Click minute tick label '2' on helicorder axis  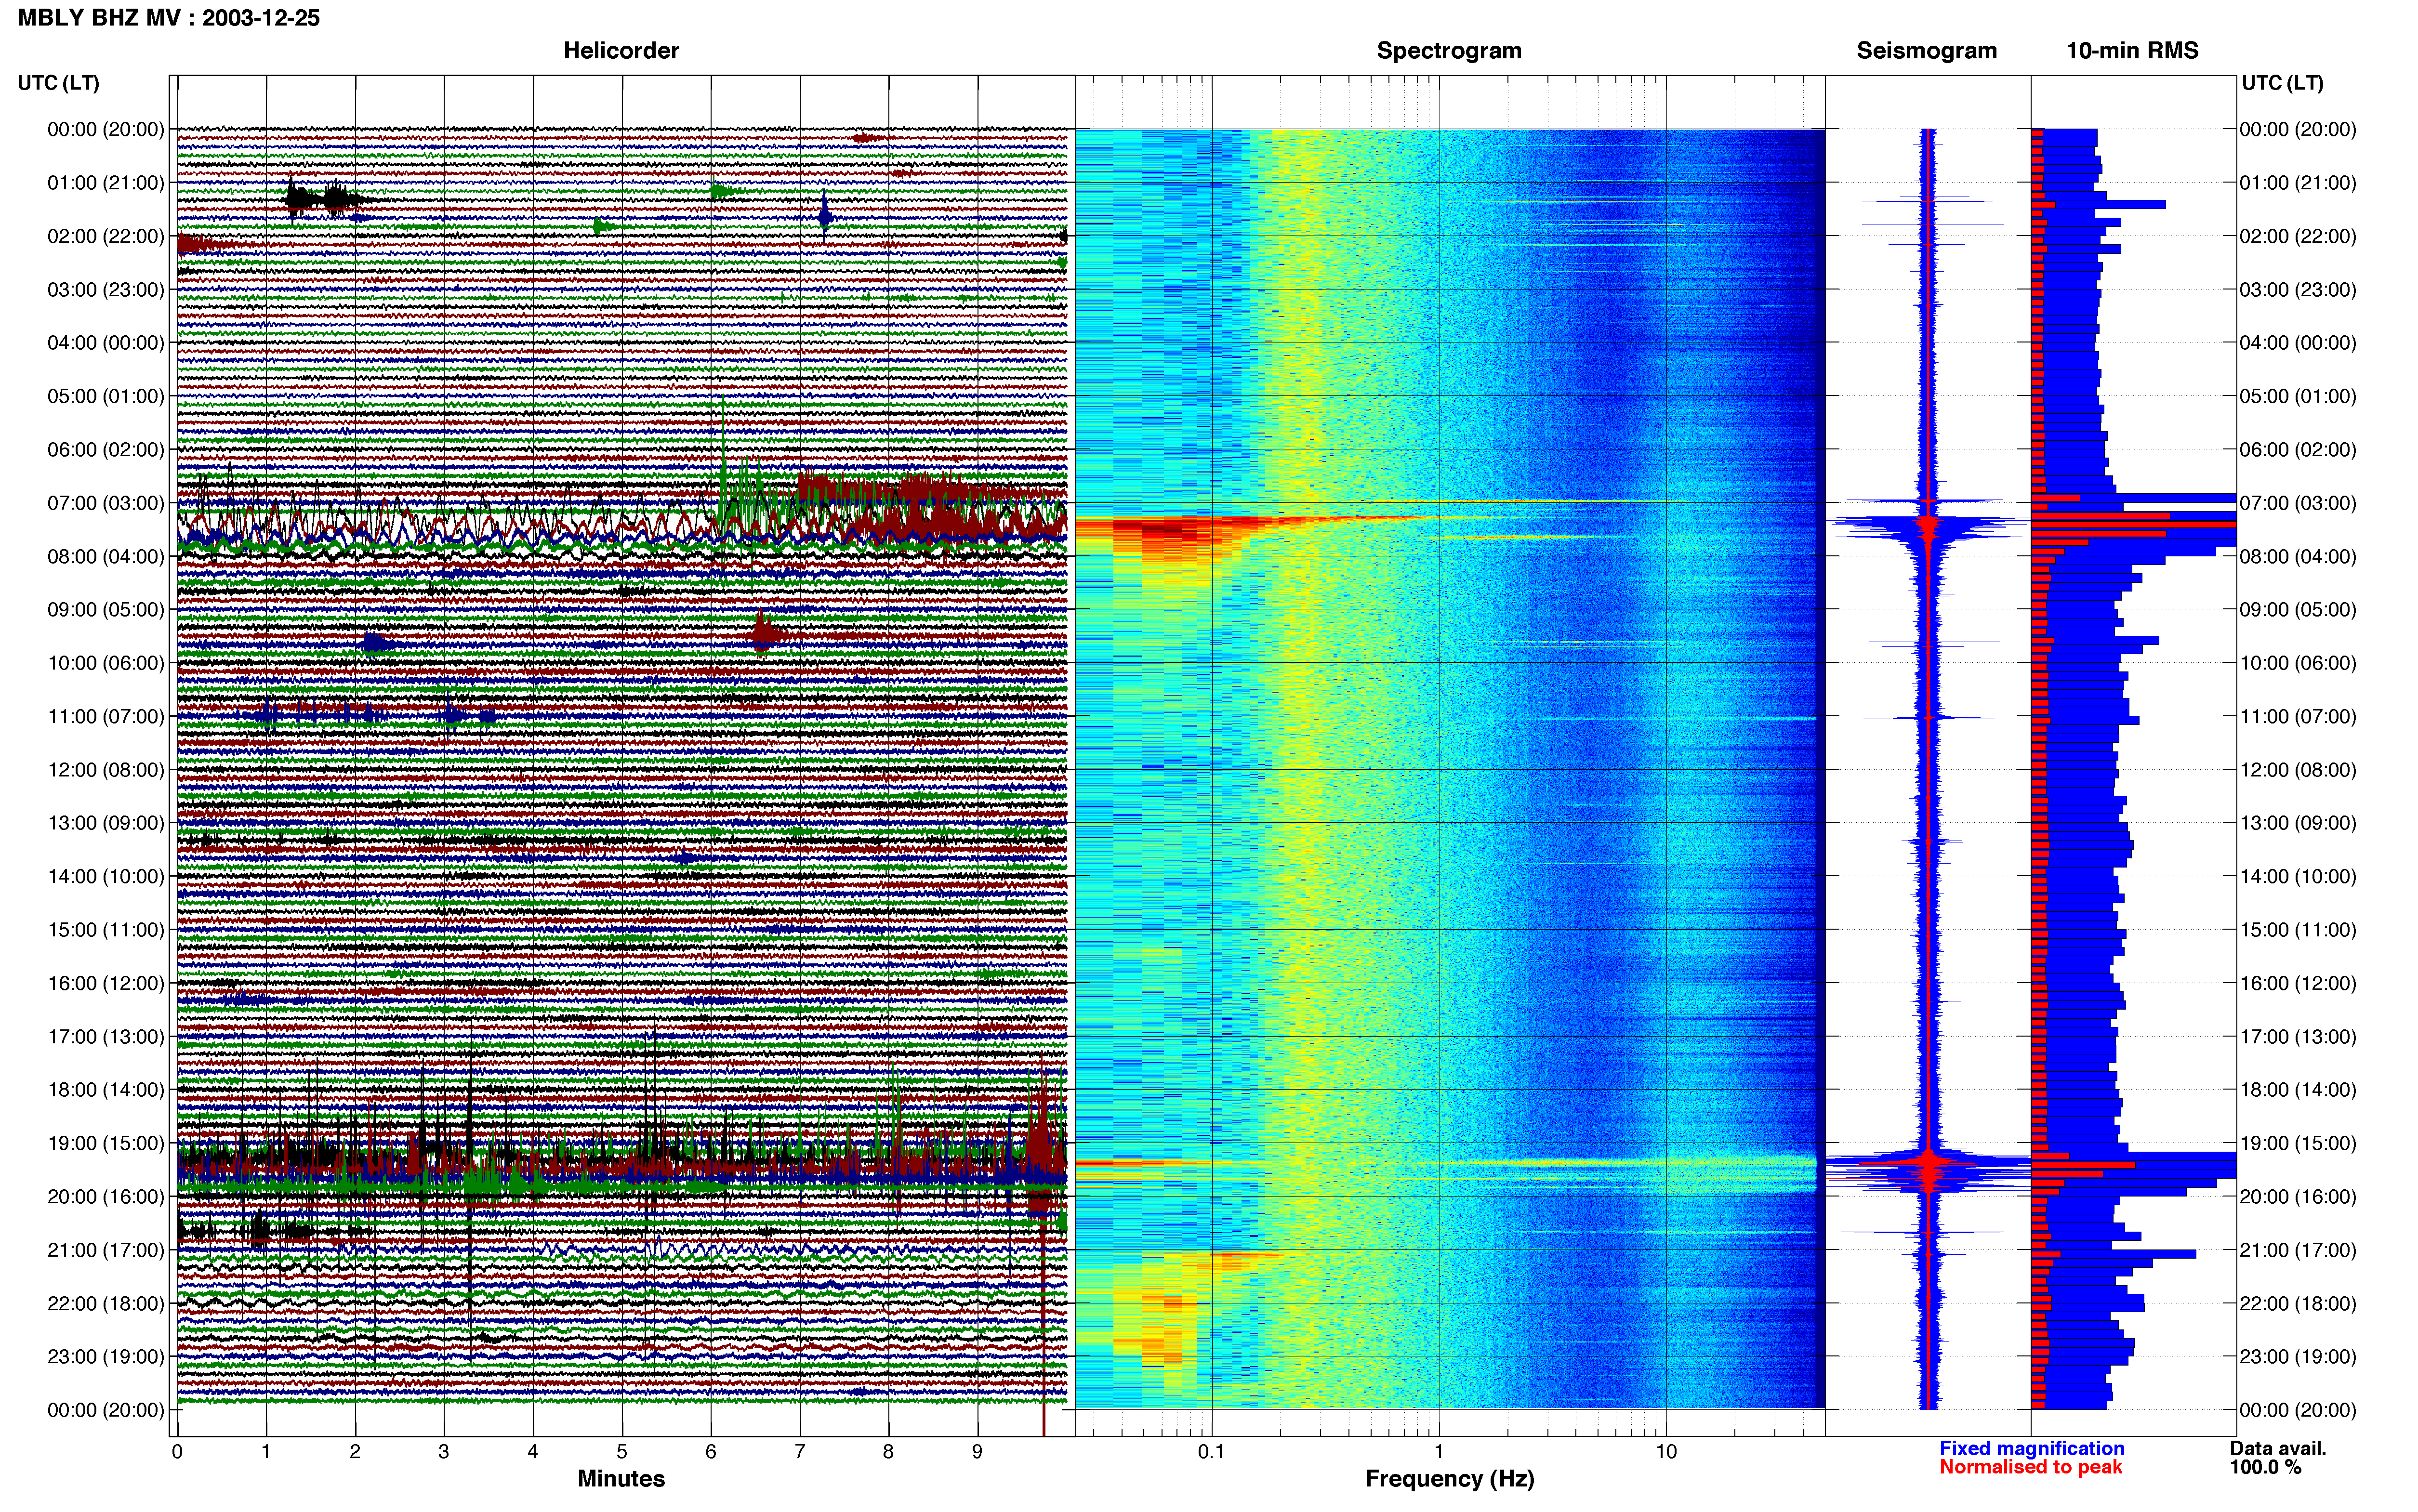point(355,1451)
